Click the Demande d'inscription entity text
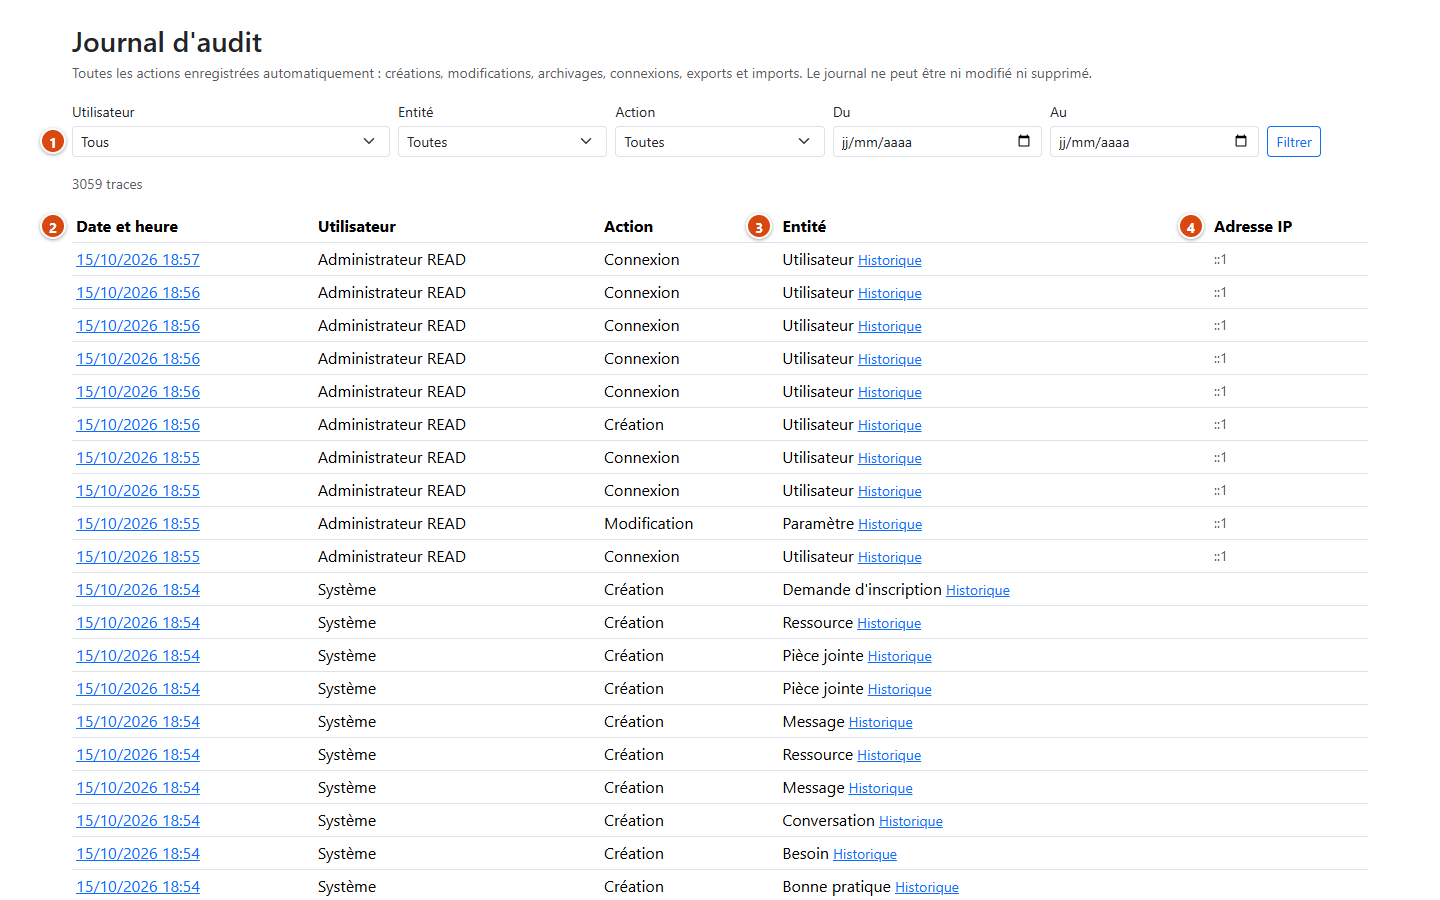 [862, 590]
